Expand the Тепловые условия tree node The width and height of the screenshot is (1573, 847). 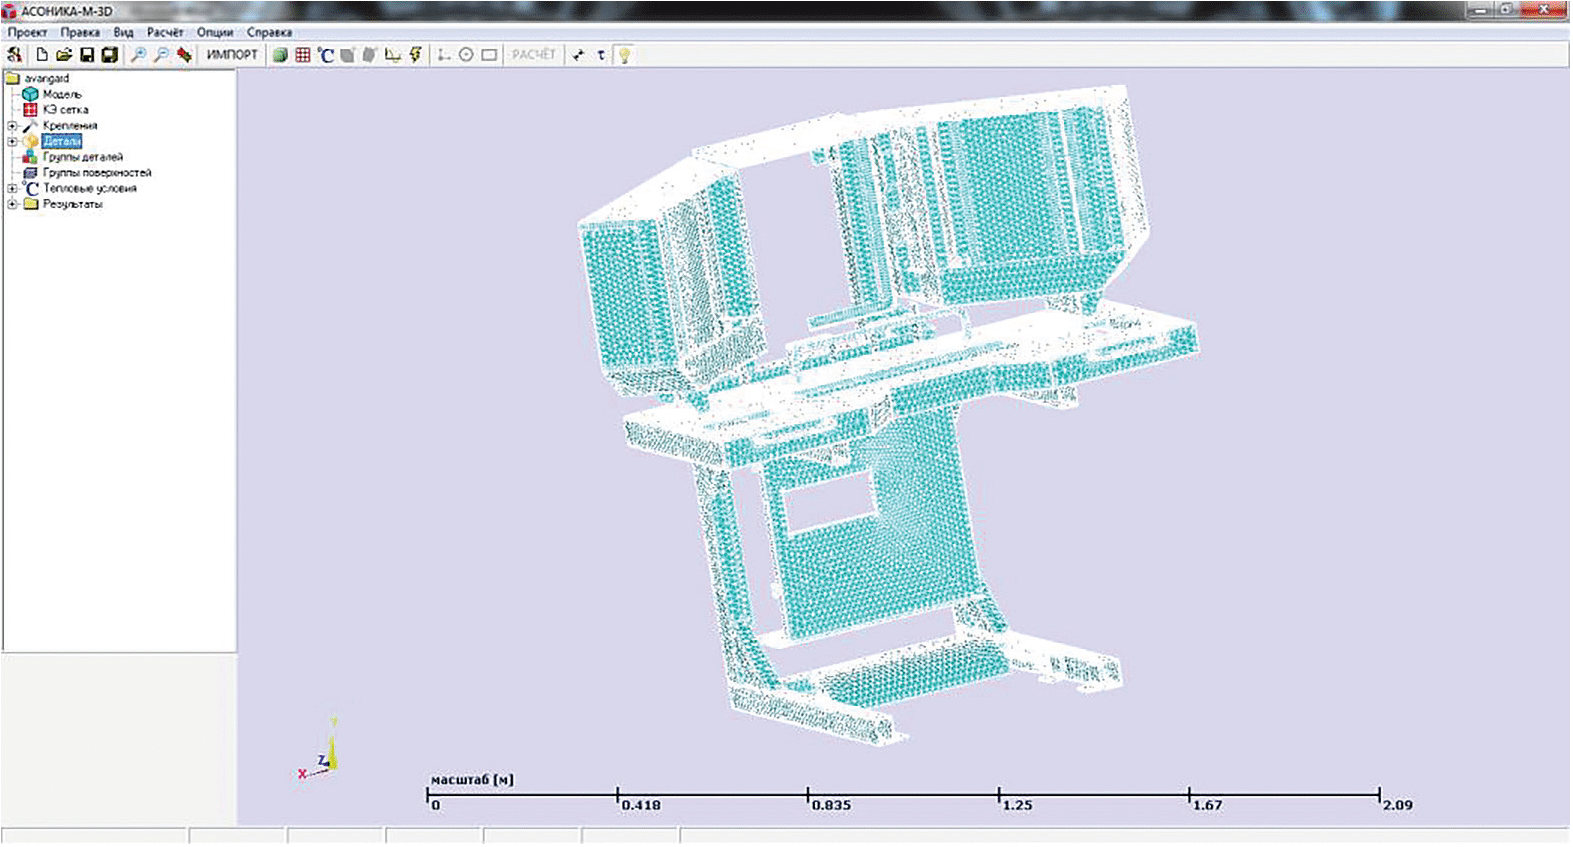click(x=12, y=188)
